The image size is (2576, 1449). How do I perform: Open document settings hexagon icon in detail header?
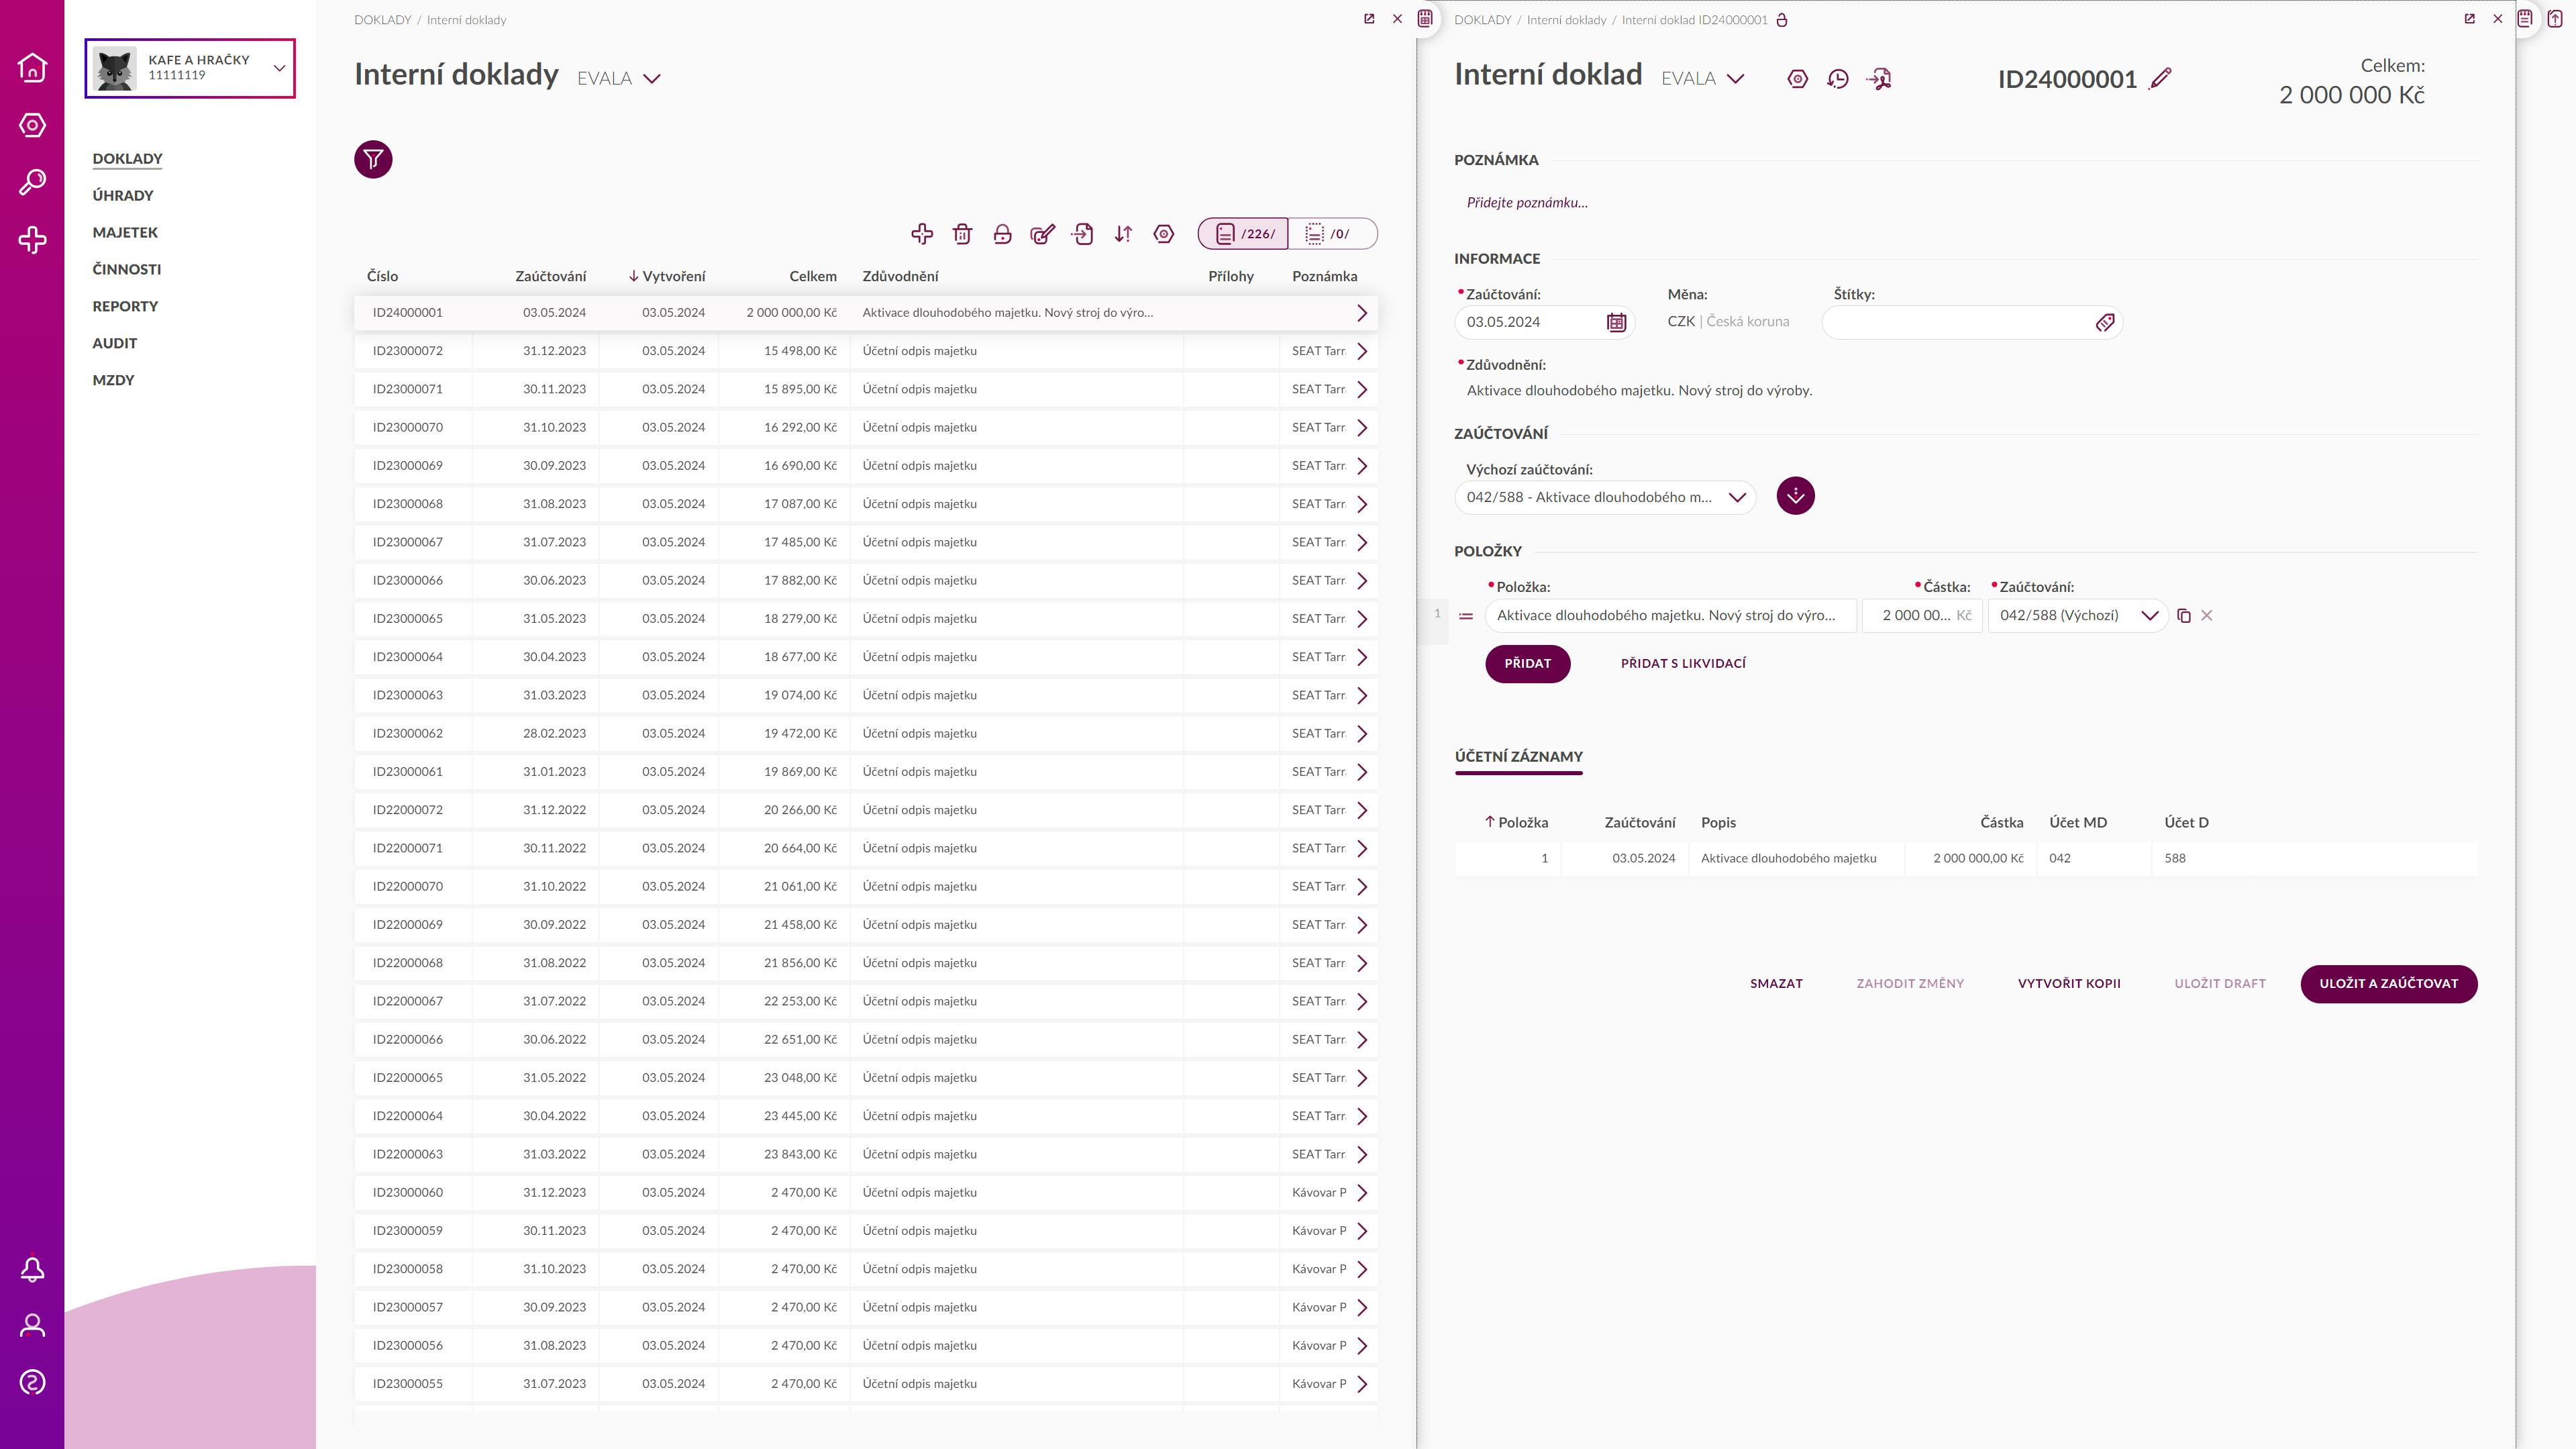tap(1797, 79)
